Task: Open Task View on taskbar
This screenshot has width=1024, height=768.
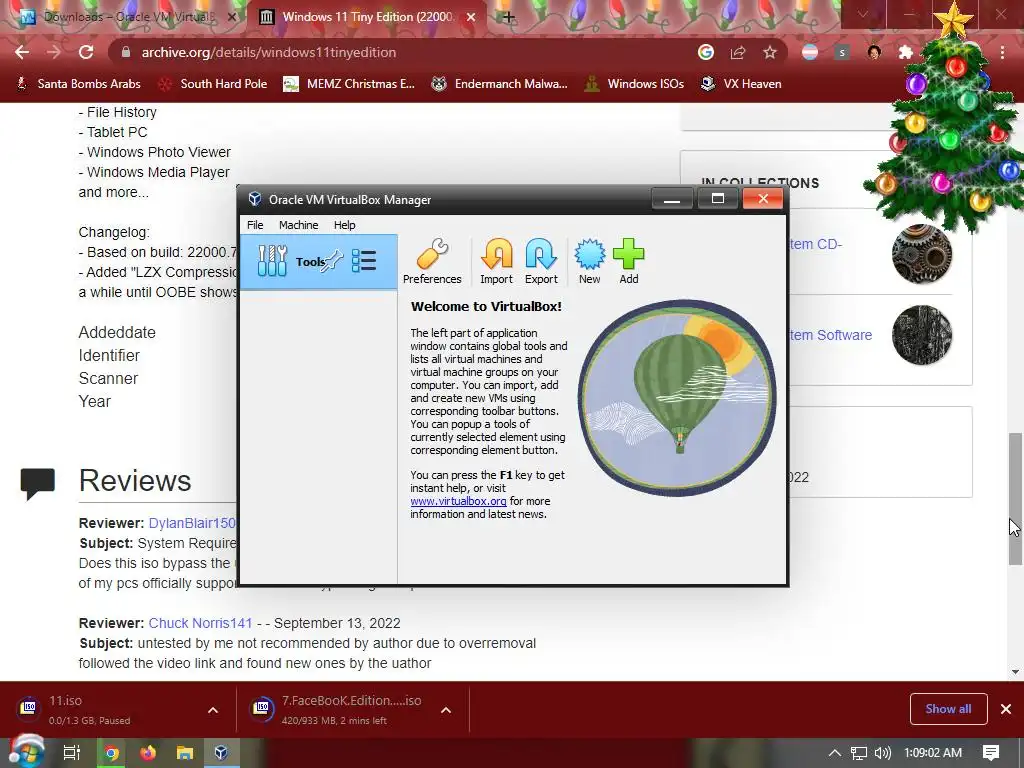Action: point(71,753)
